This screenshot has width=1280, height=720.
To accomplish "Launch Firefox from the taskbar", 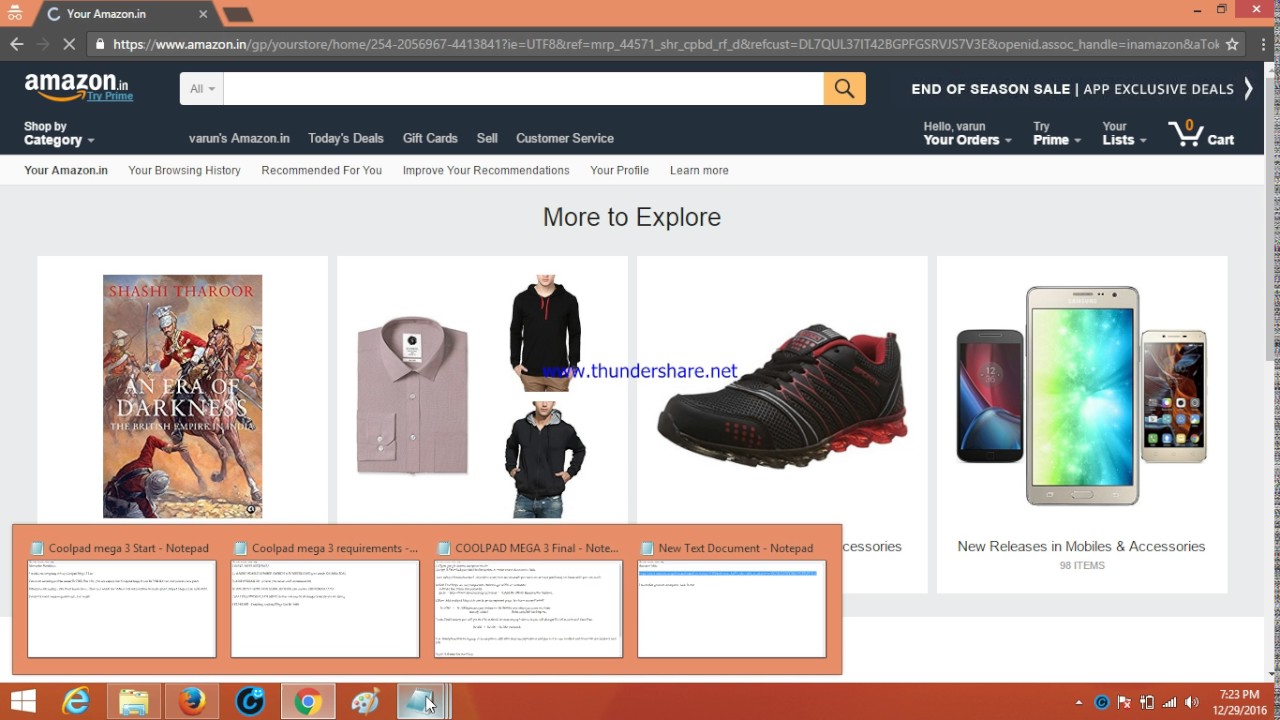I will 192,702.
